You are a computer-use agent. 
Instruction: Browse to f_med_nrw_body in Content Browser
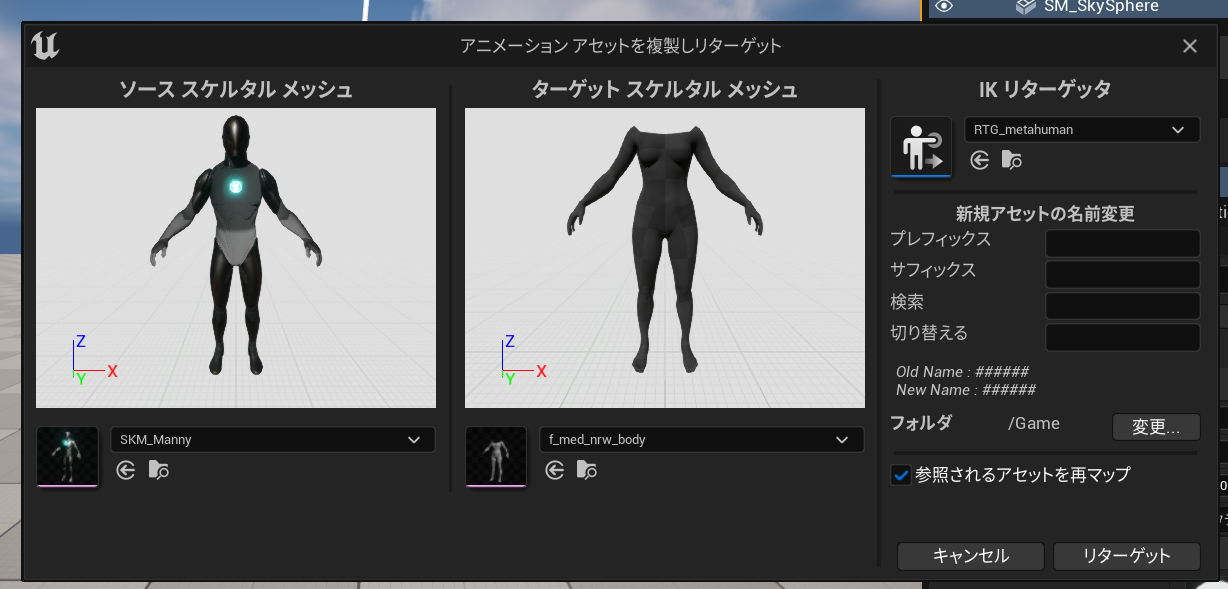[588, 470]
